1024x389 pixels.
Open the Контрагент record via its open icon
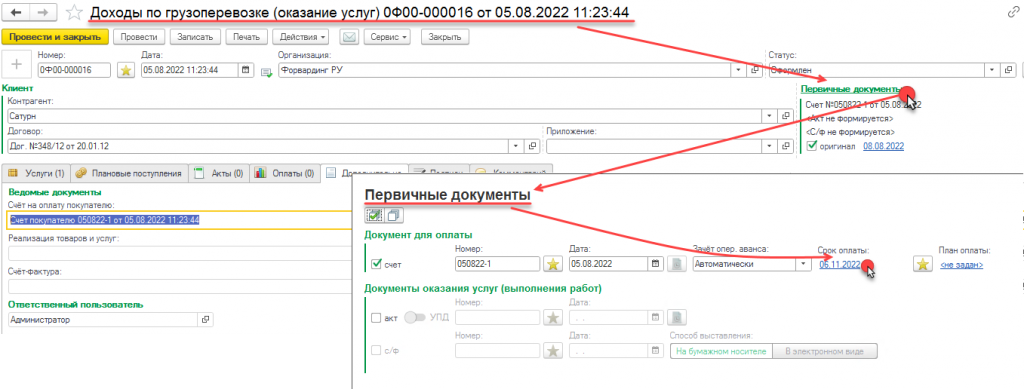click(786, 116)
